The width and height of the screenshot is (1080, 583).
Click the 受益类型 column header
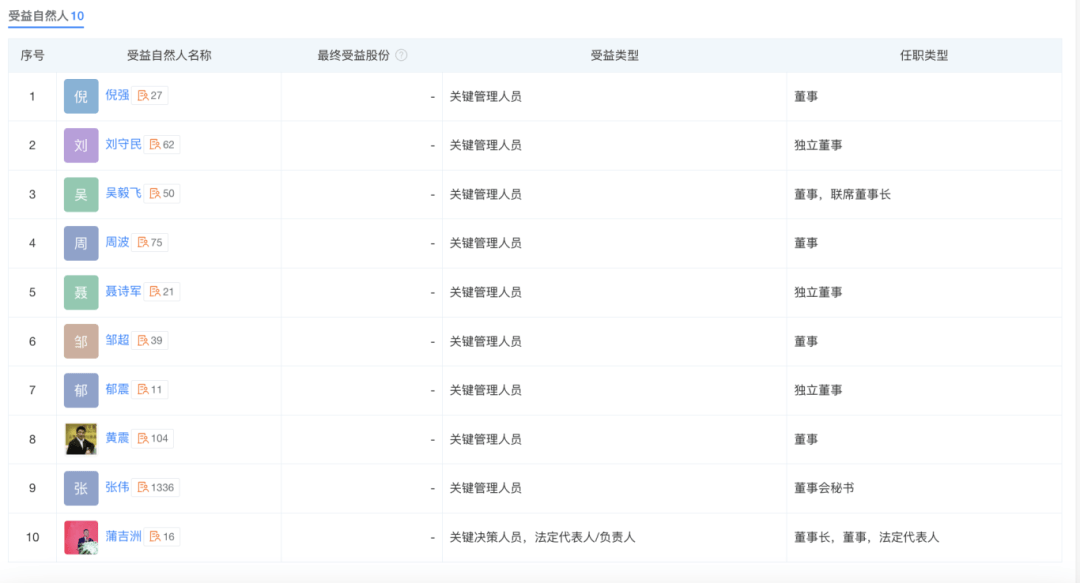click(x=614, y=55)
